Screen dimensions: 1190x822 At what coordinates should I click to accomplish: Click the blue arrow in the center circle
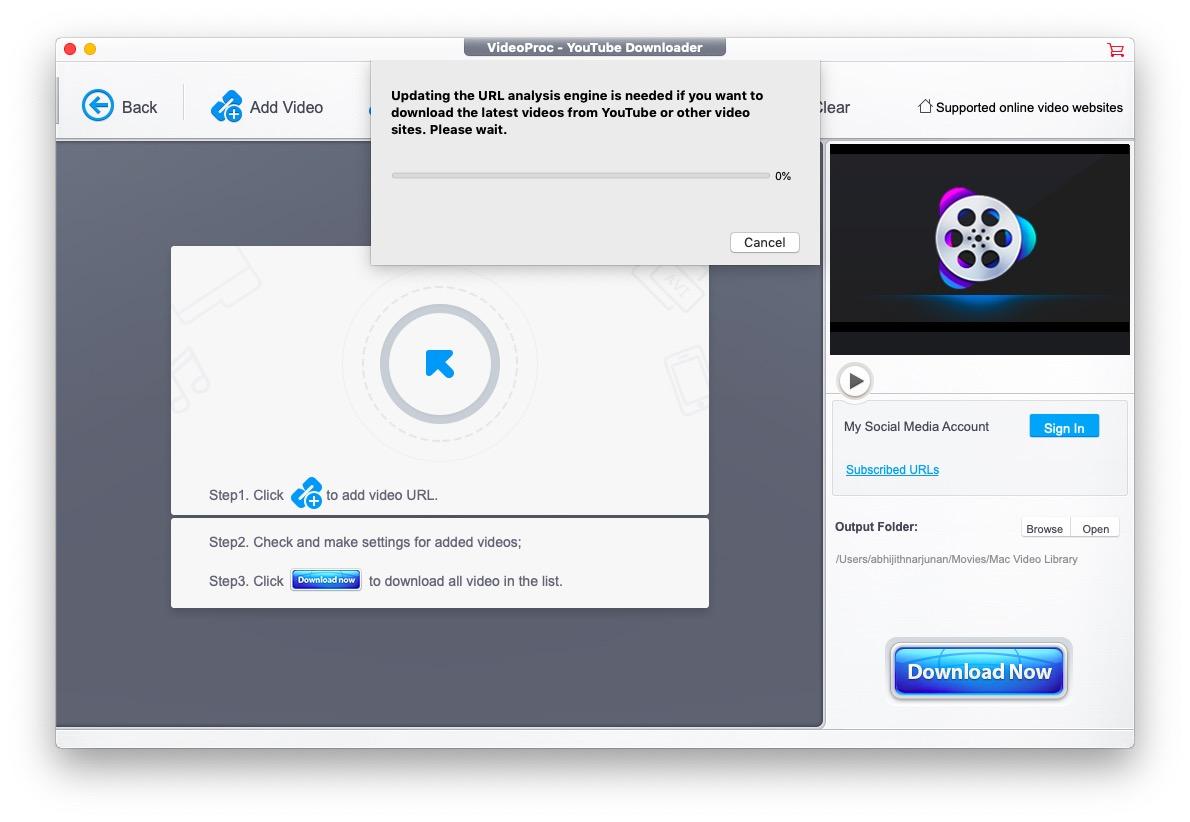(x=439, y=364)
